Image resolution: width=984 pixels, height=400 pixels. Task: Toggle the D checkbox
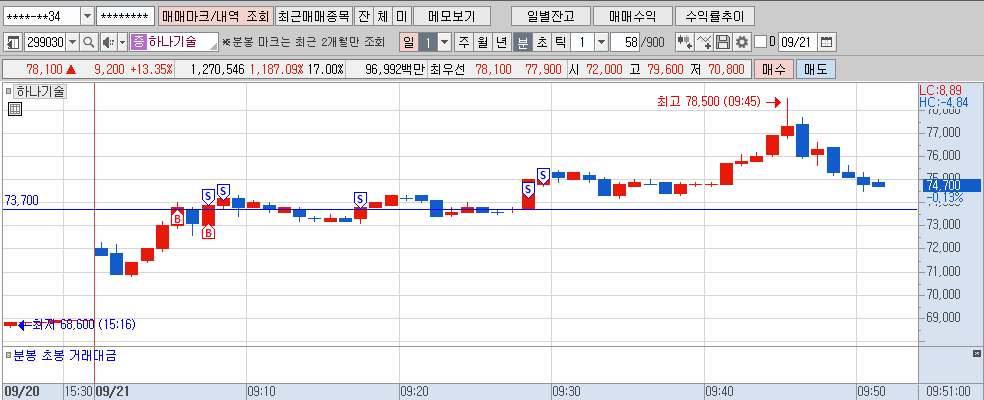761,43
